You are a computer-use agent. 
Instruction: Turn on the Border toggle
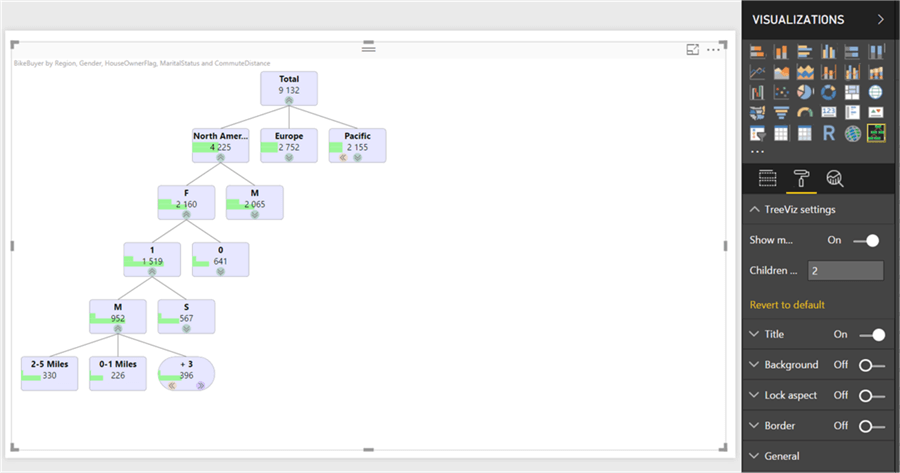872,426
